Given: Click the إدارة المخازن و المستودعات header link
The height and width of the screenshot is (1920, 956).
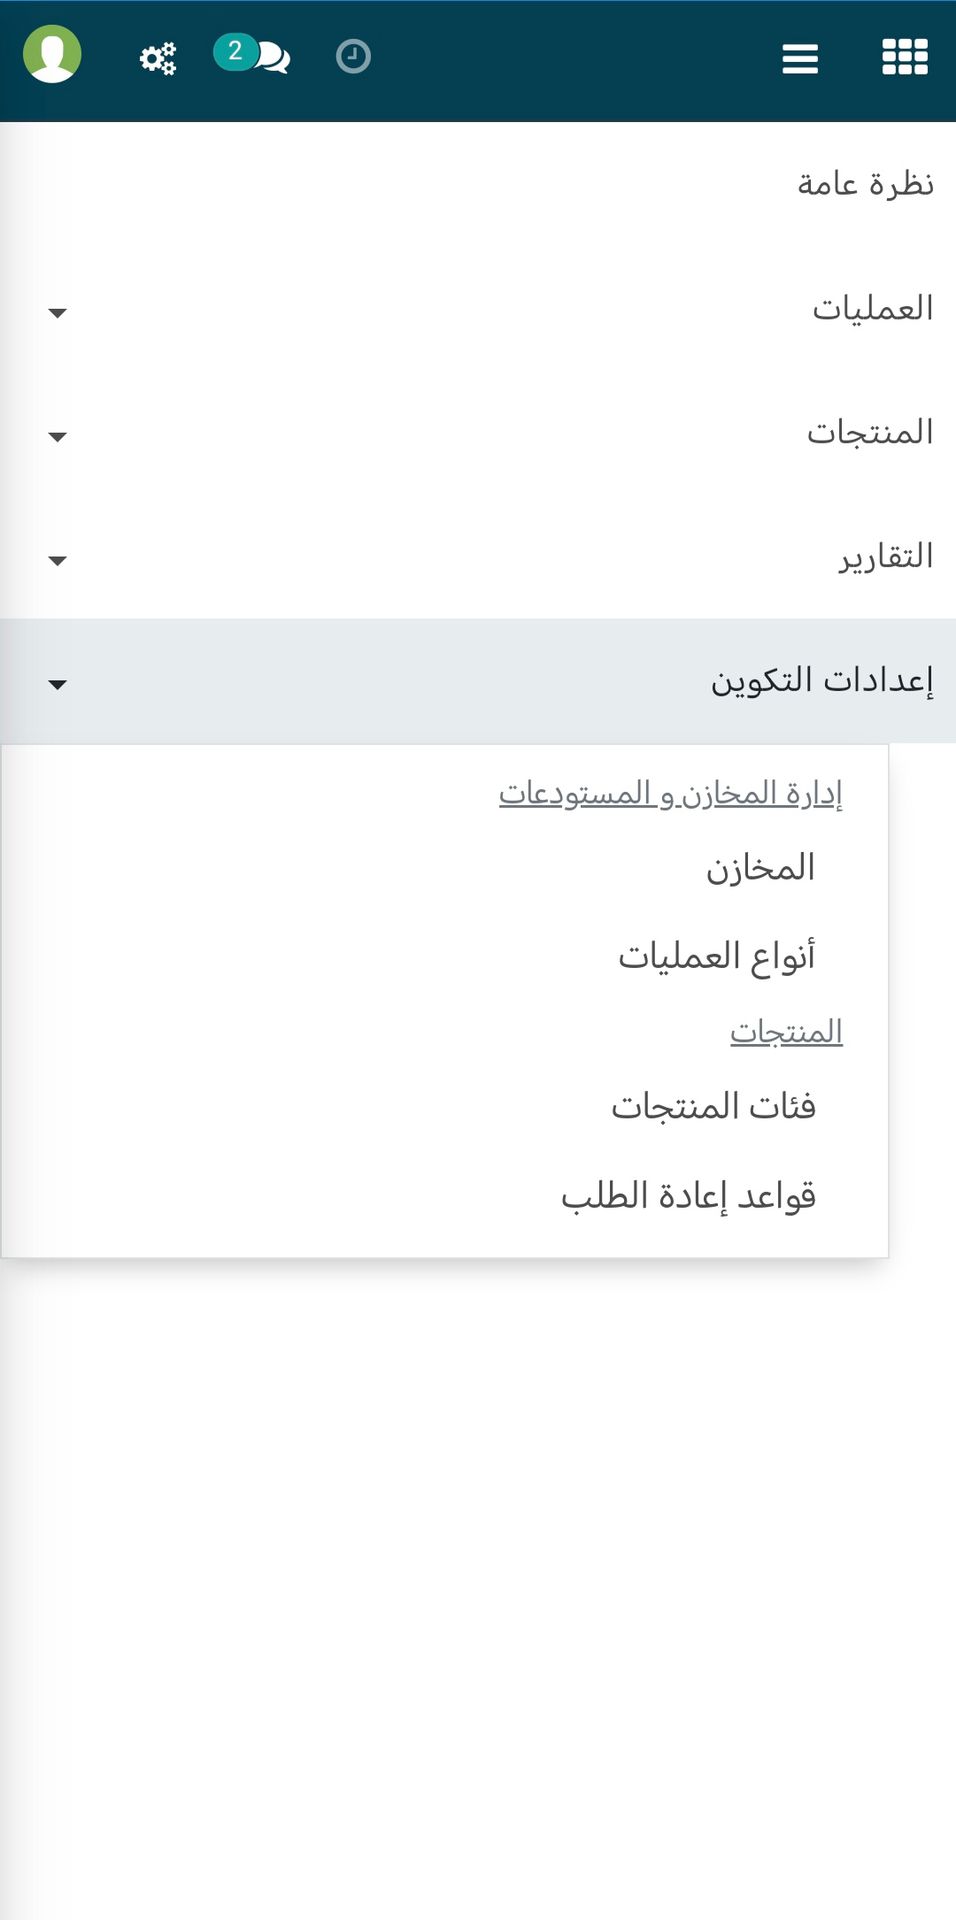Looking at the screenshot, I should [x=670, y=793].
